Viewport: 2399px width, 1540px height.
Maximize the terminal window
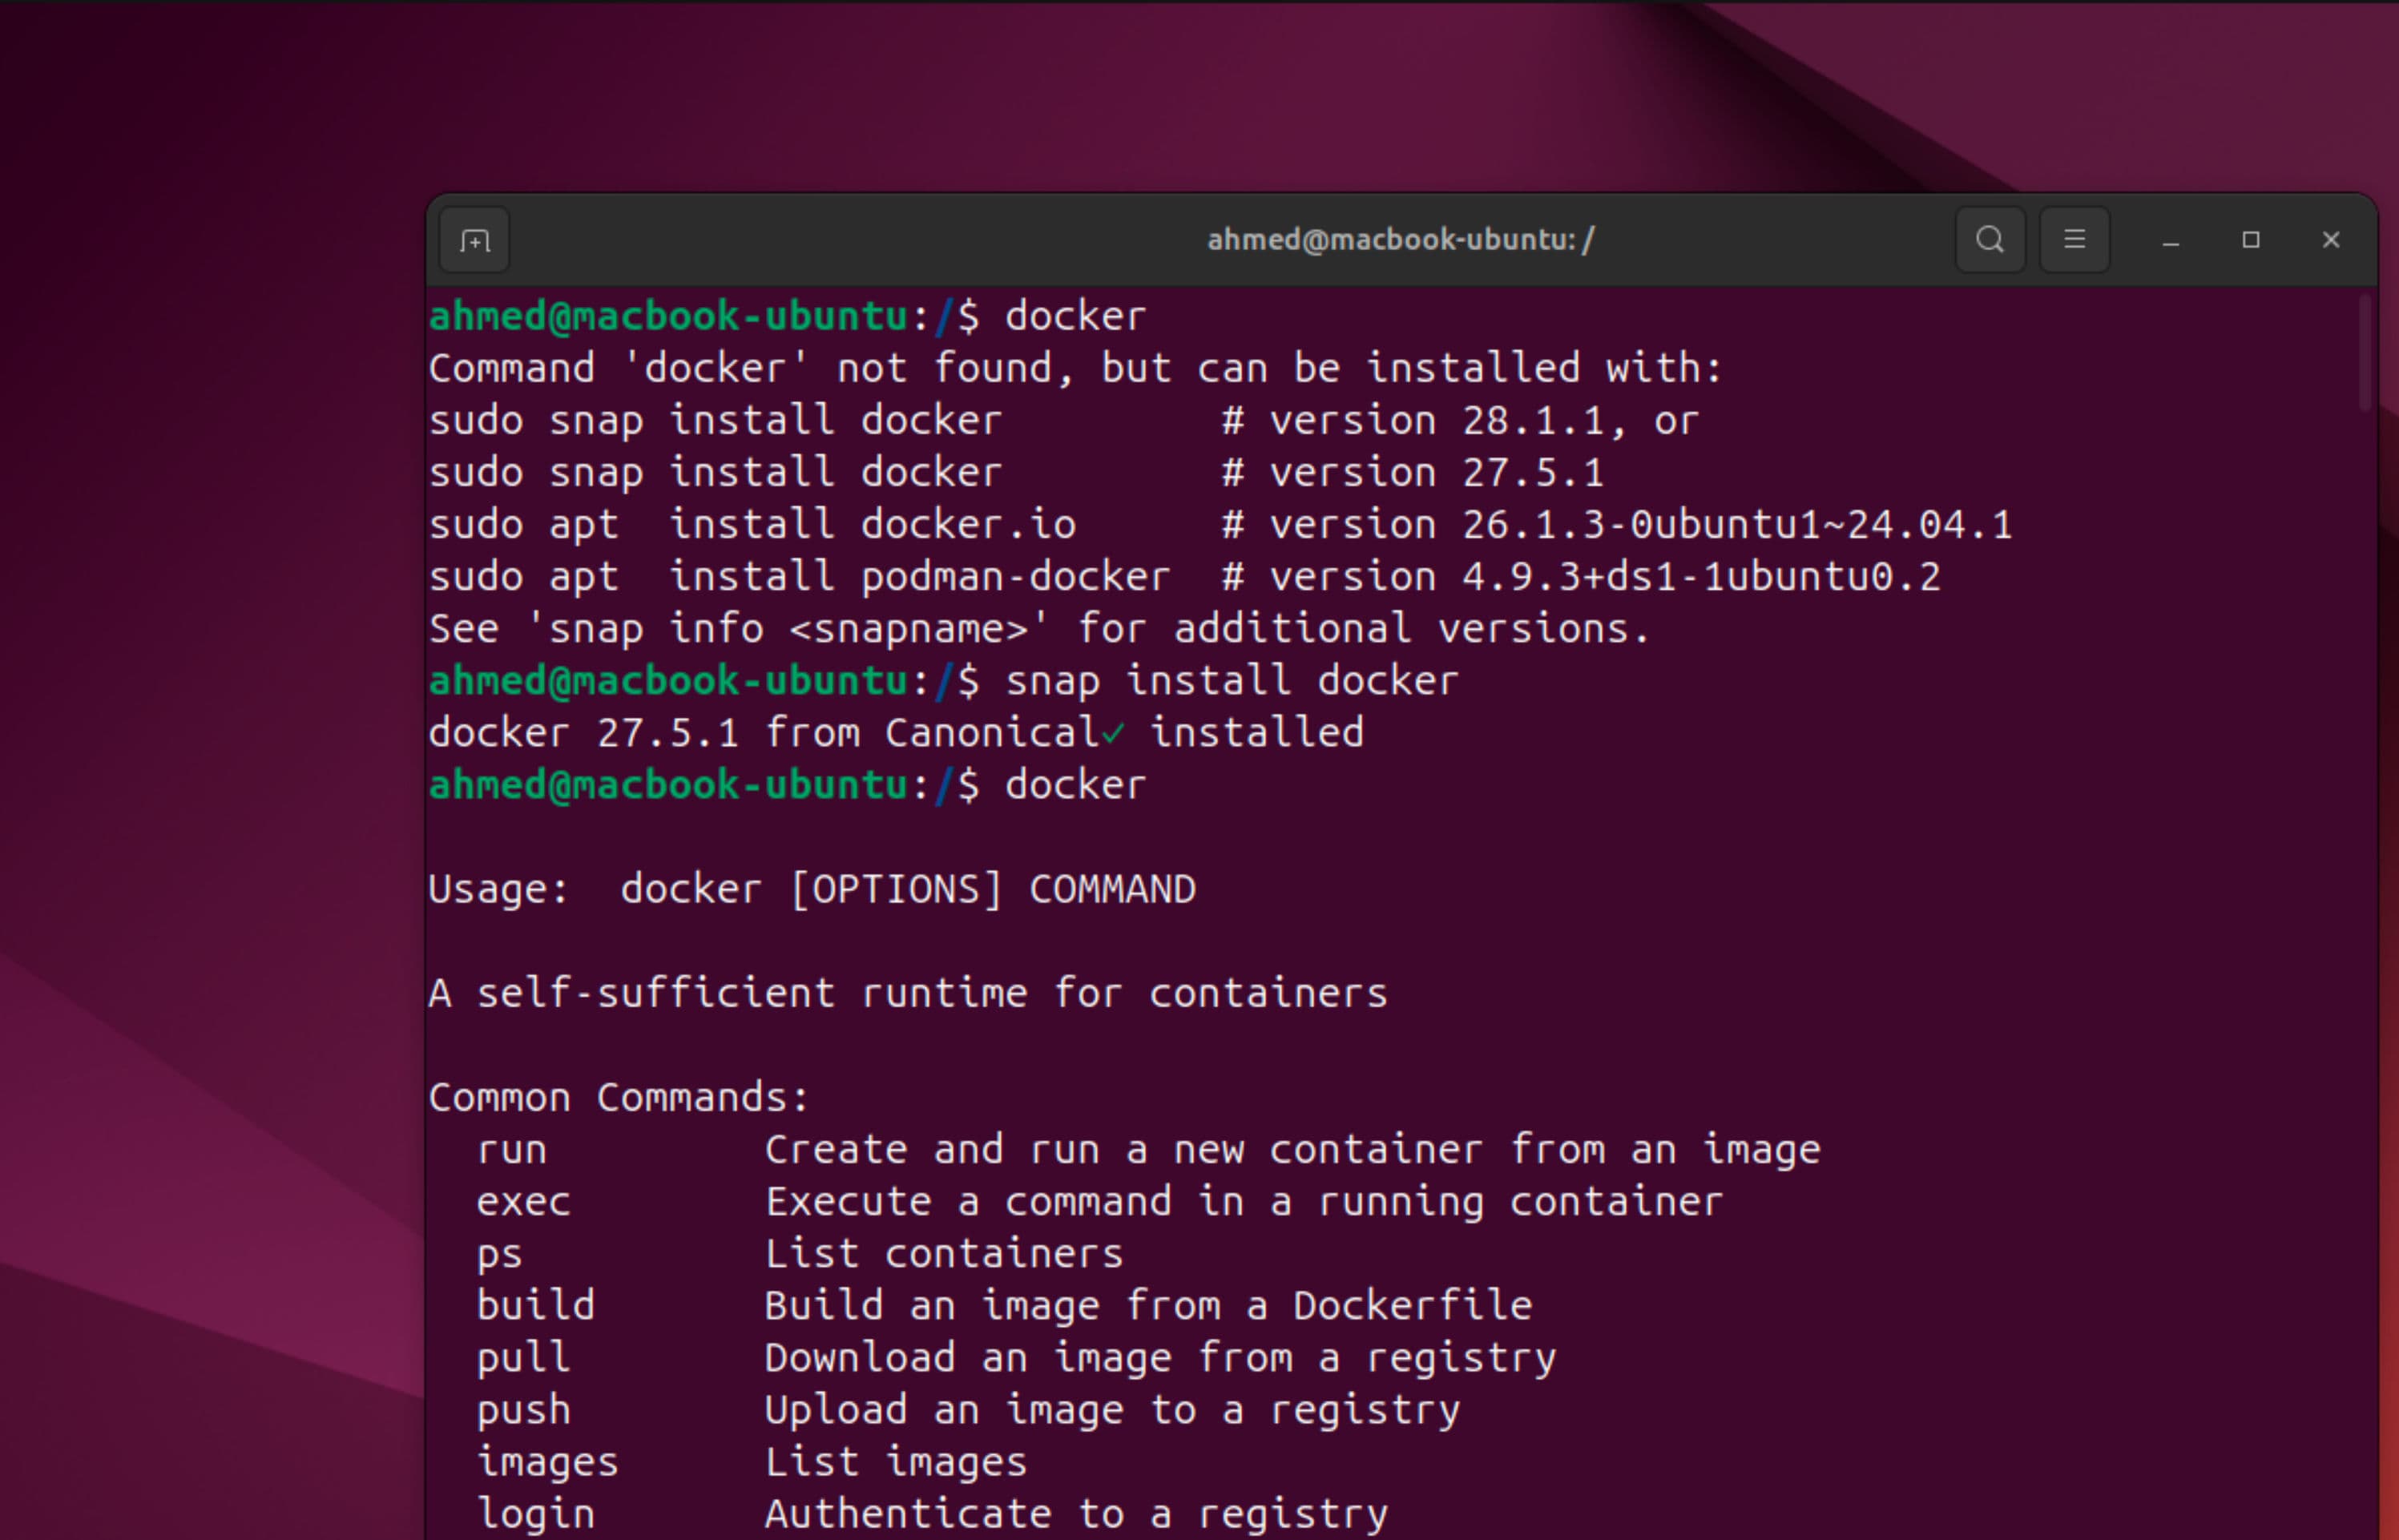(2250, 240)
